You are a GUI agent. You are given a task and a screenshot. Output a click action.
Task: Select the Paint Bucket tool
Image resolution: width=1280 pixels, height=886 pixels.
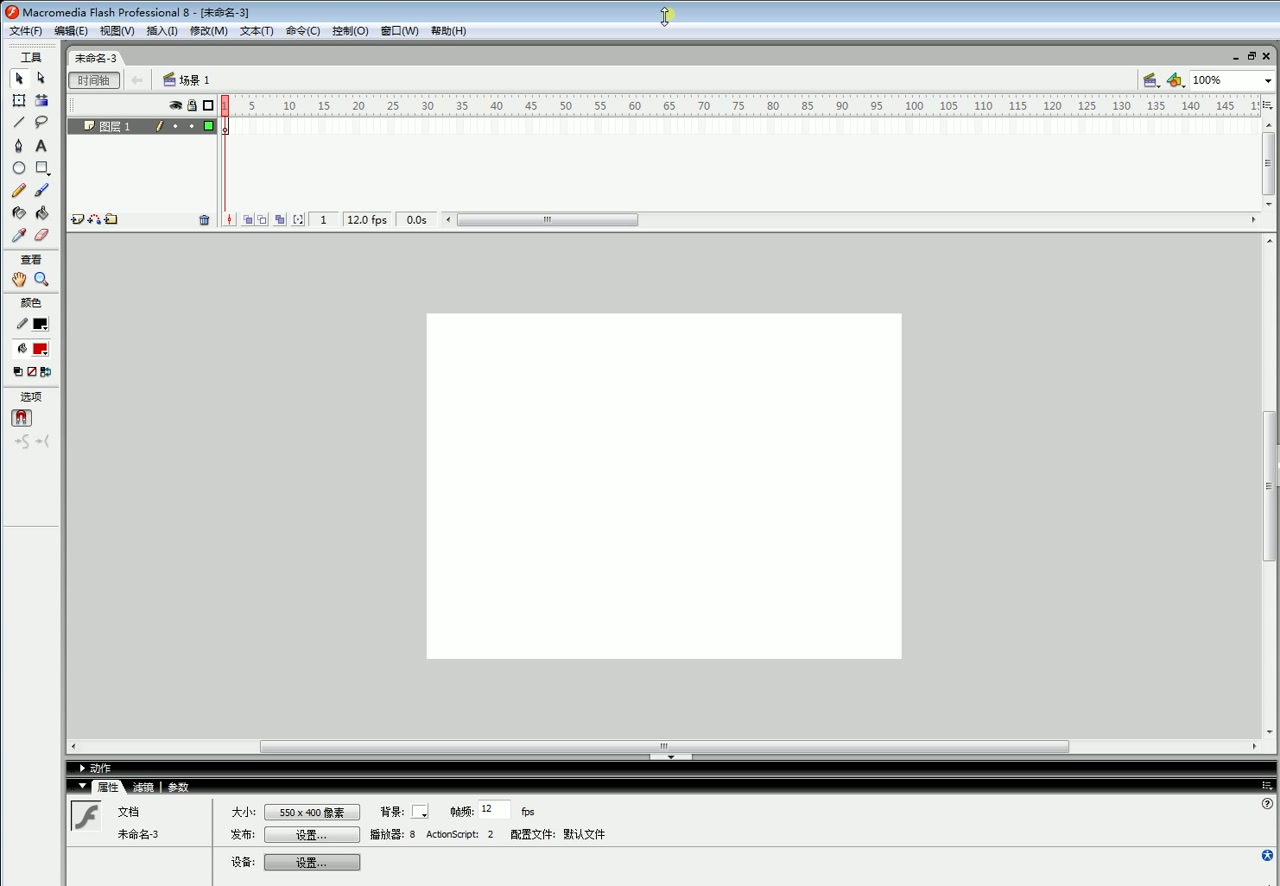(x=41, y=213)
